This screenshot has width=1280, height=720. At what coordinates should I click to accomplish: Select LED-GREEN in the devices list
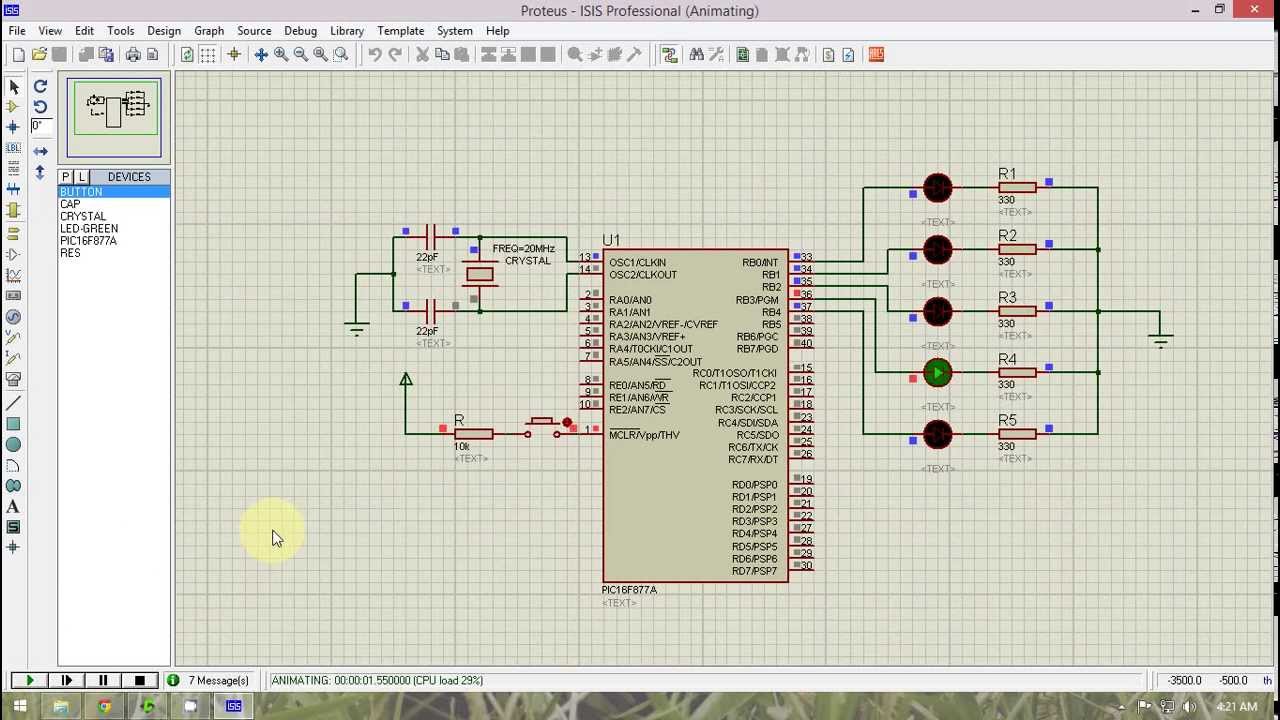click(89, 228)
